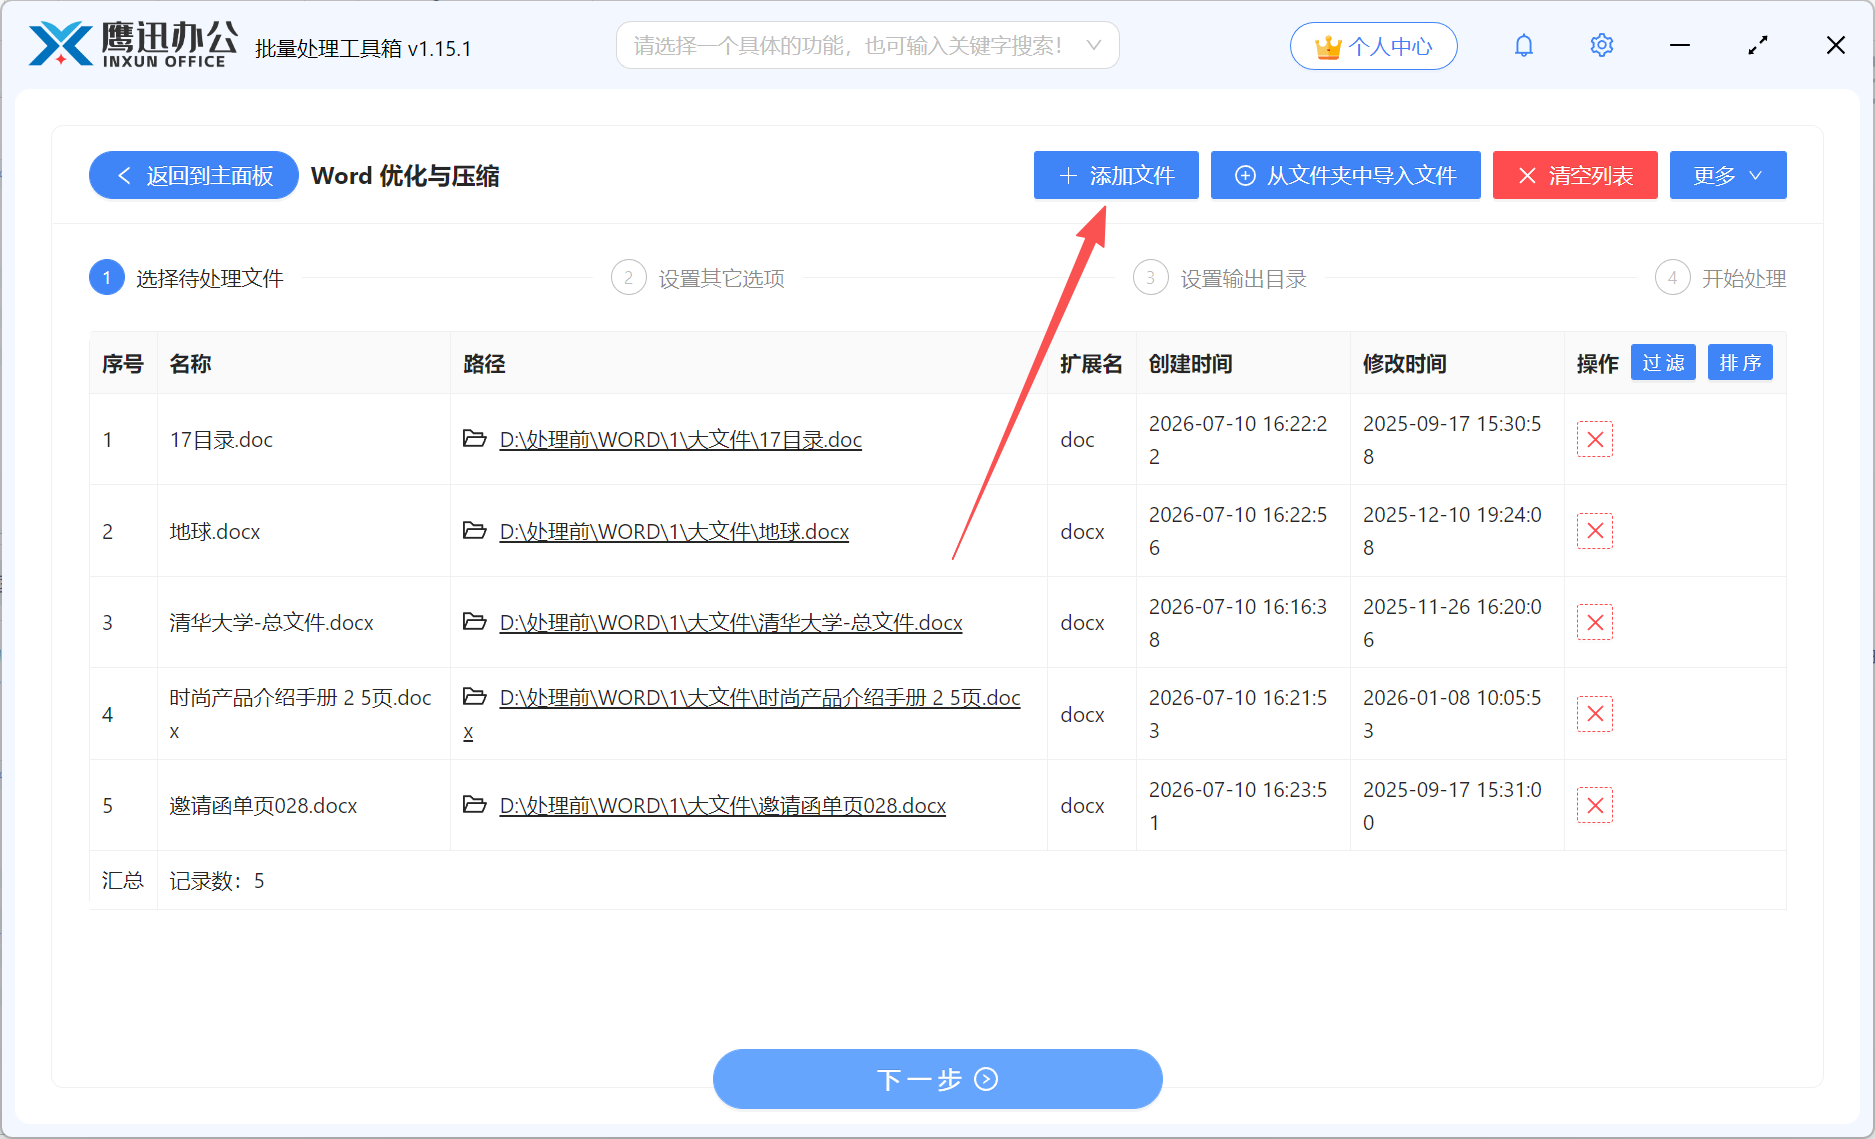Image resolution: width=1875 pixels, height=1139 pixels.
Task: Click the 序号 column header
Action: tap(122, 364)
